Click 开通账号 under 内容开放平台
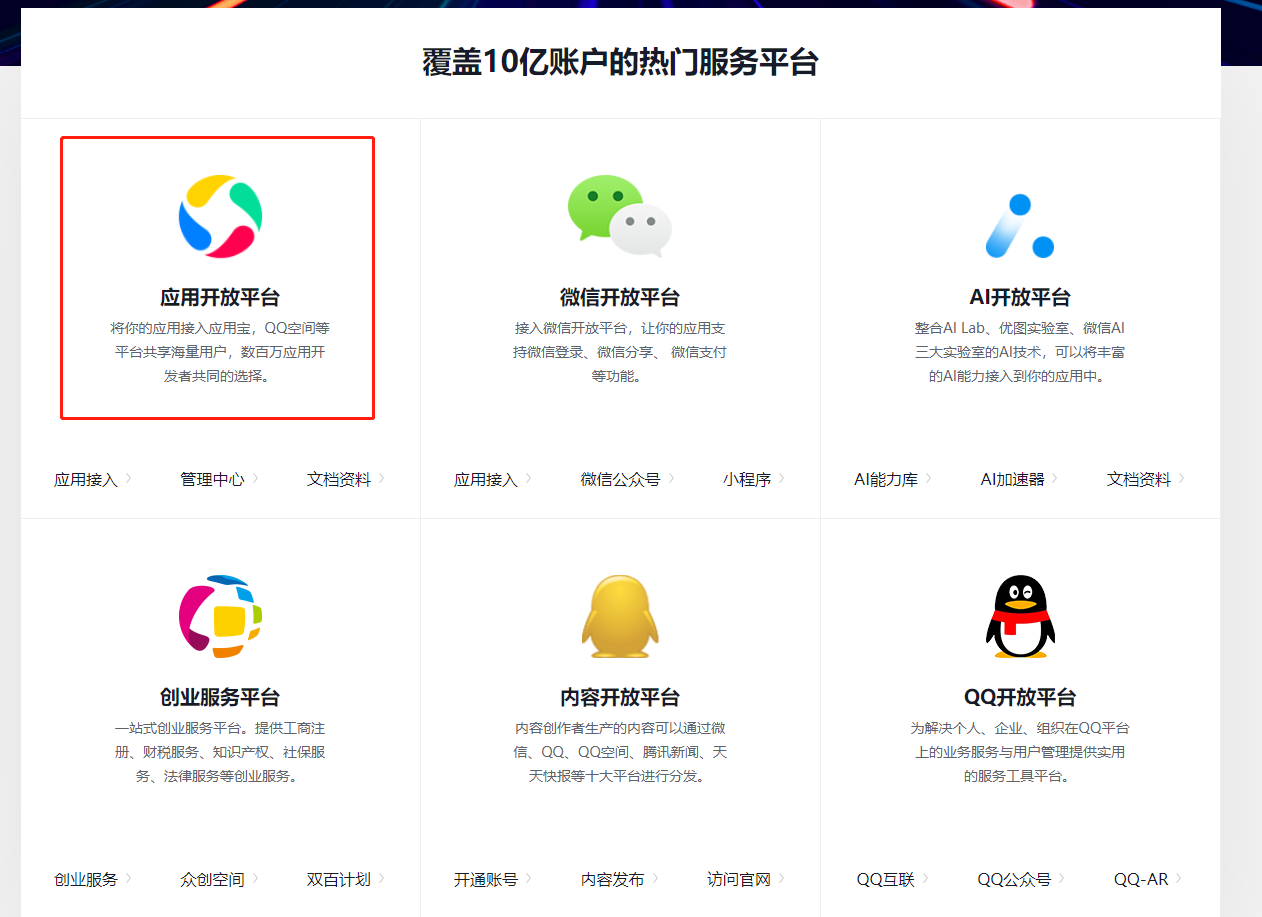The image size is (1262, 917). pyautogui.click(x=485, y=879)
